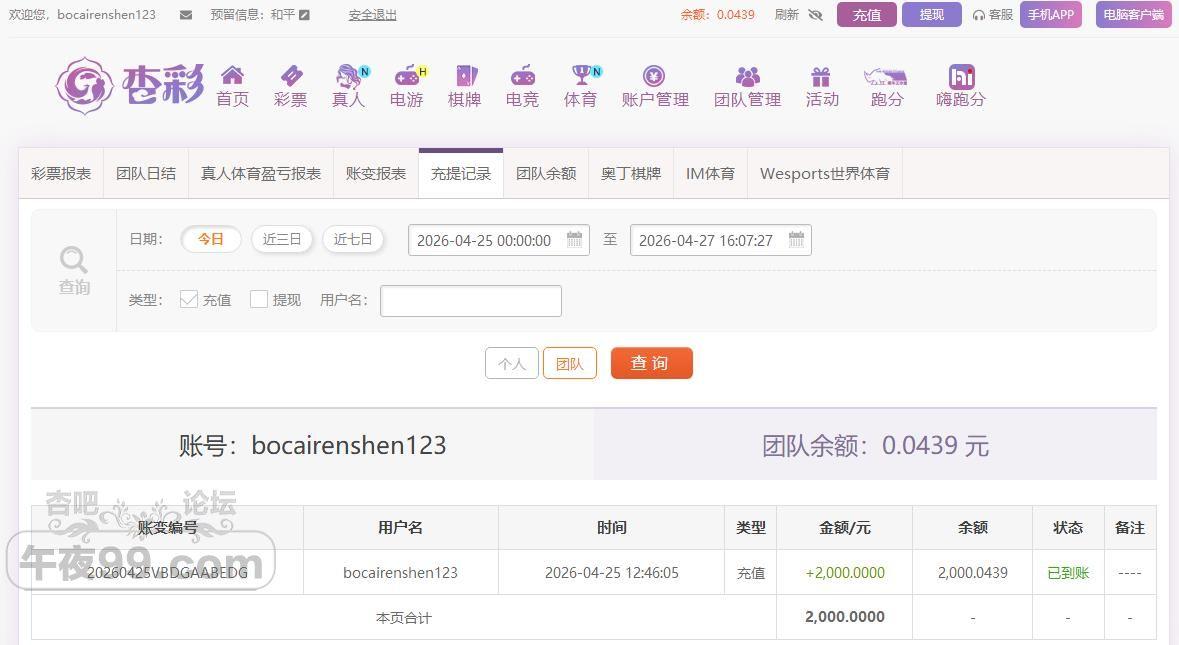Switch to 账变报表 tab

(x=376, y=174)
